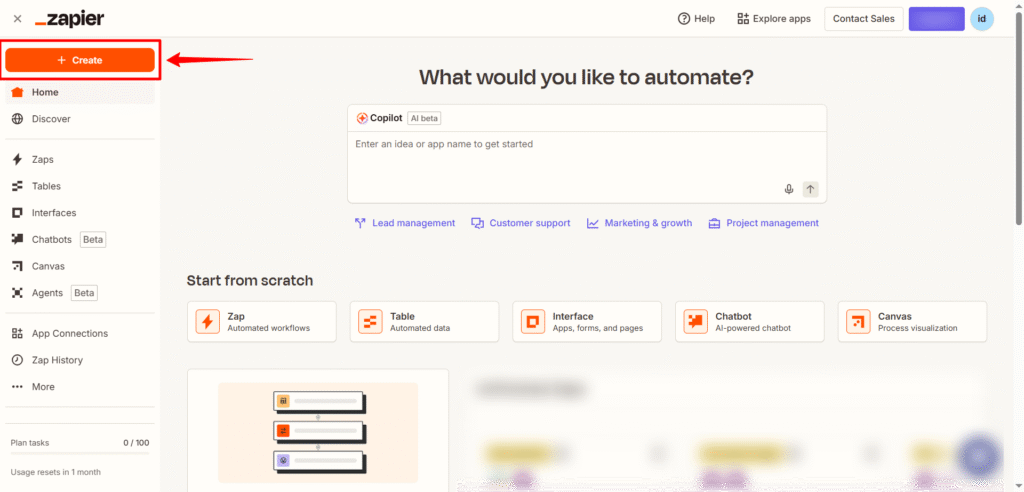The height and width of the screenshot is (492, 1024).
Task: Select the Customer support suggestion
Action: click(520, 223)
